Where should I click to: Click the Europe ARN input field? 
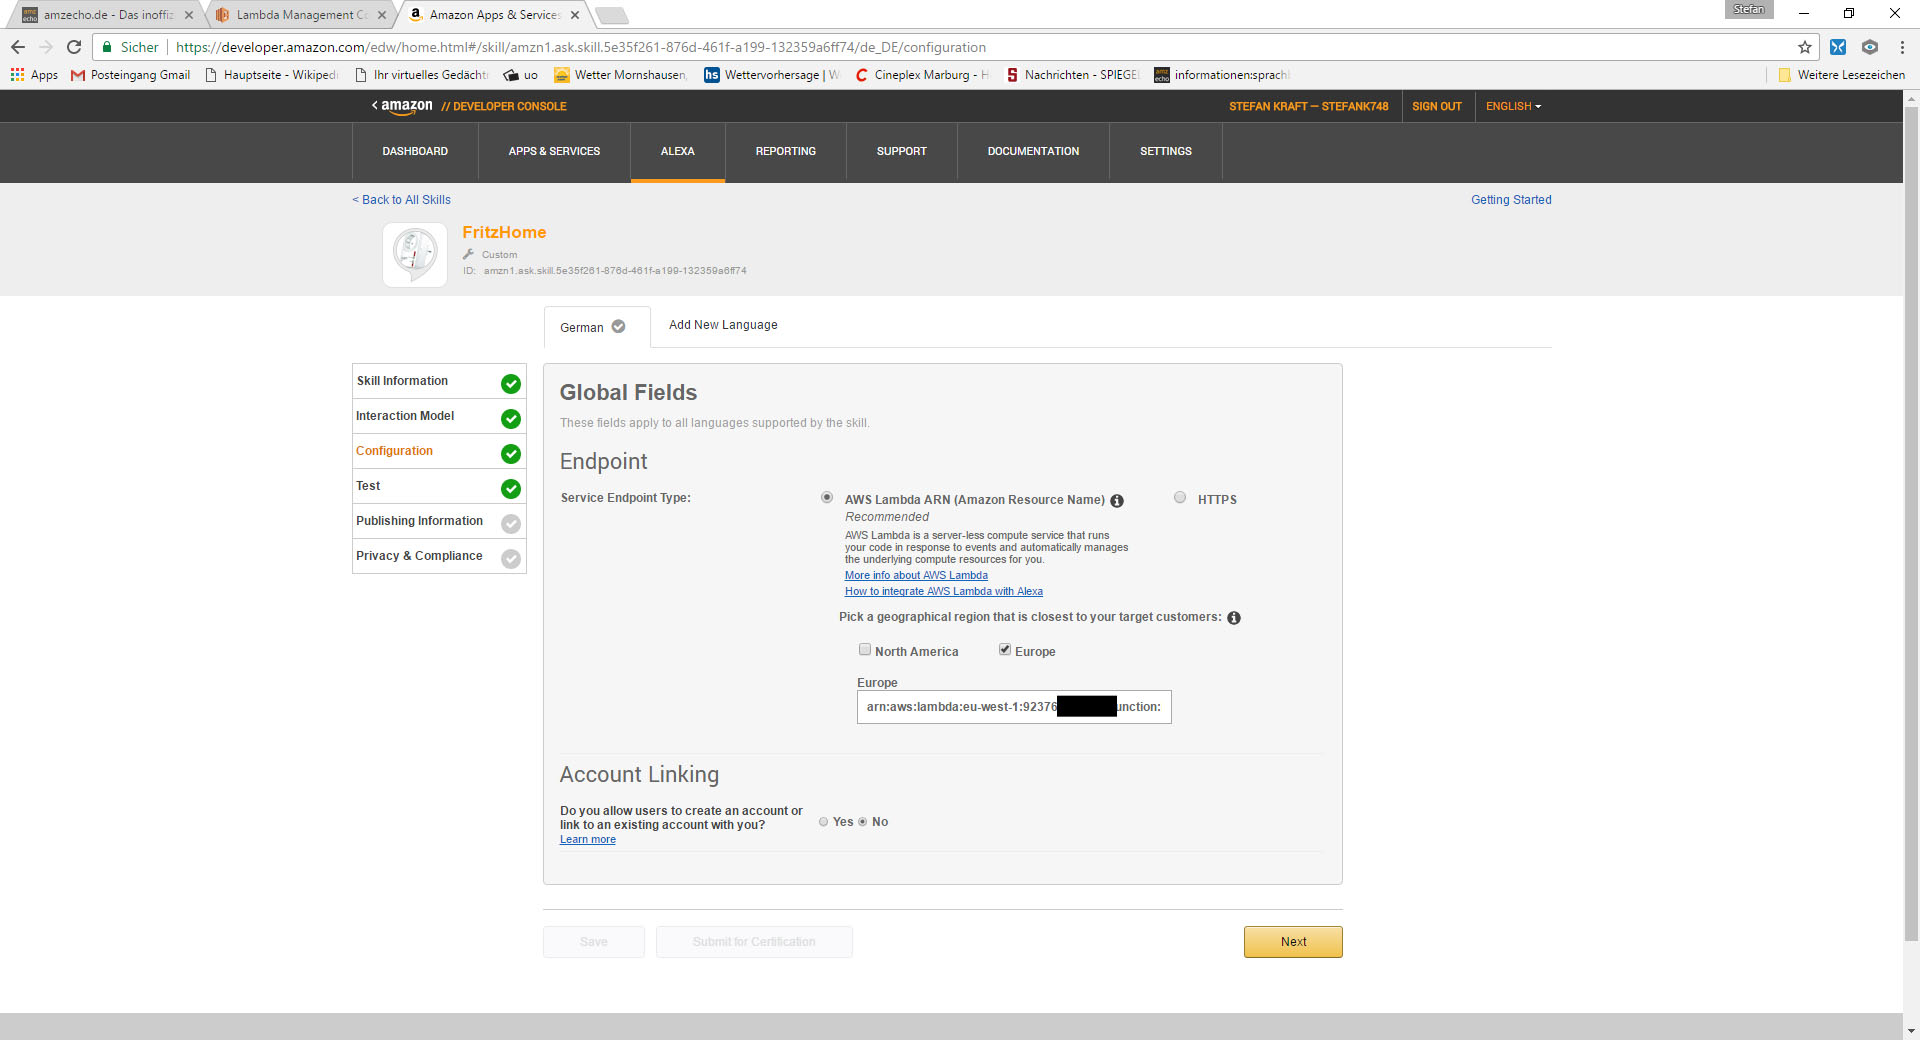(x=1013, y=707)
